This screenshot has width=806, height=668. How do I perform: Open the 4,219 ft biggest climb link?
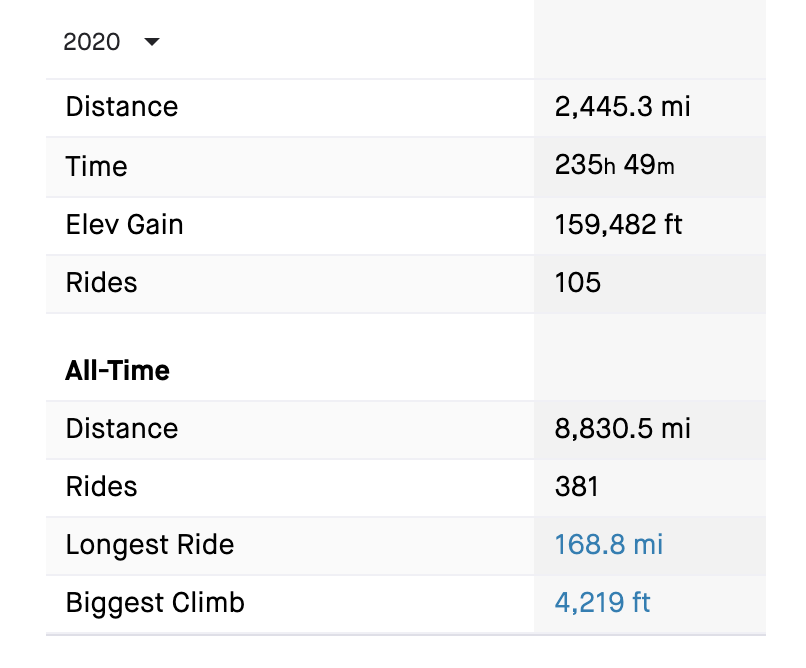point(602,602)
